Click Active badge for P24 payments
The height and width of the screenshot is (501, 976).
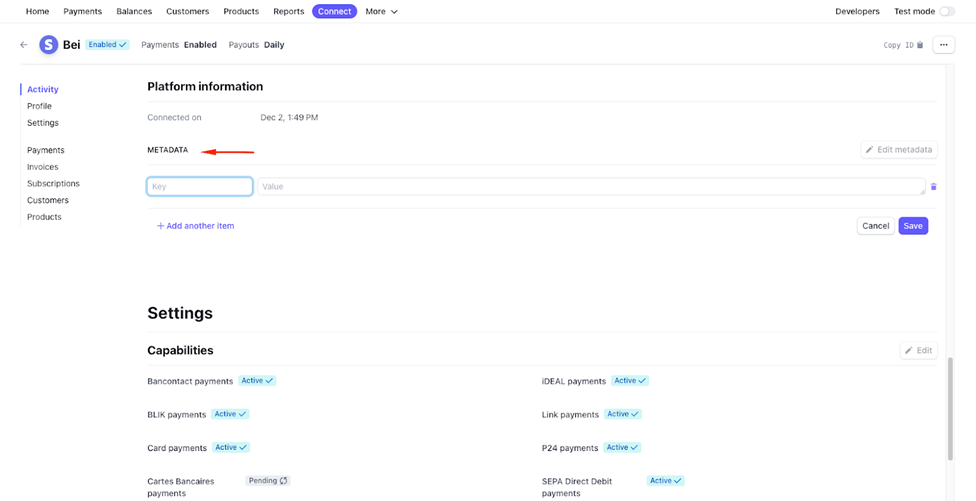pyautogui.click(x=622, y=447)
